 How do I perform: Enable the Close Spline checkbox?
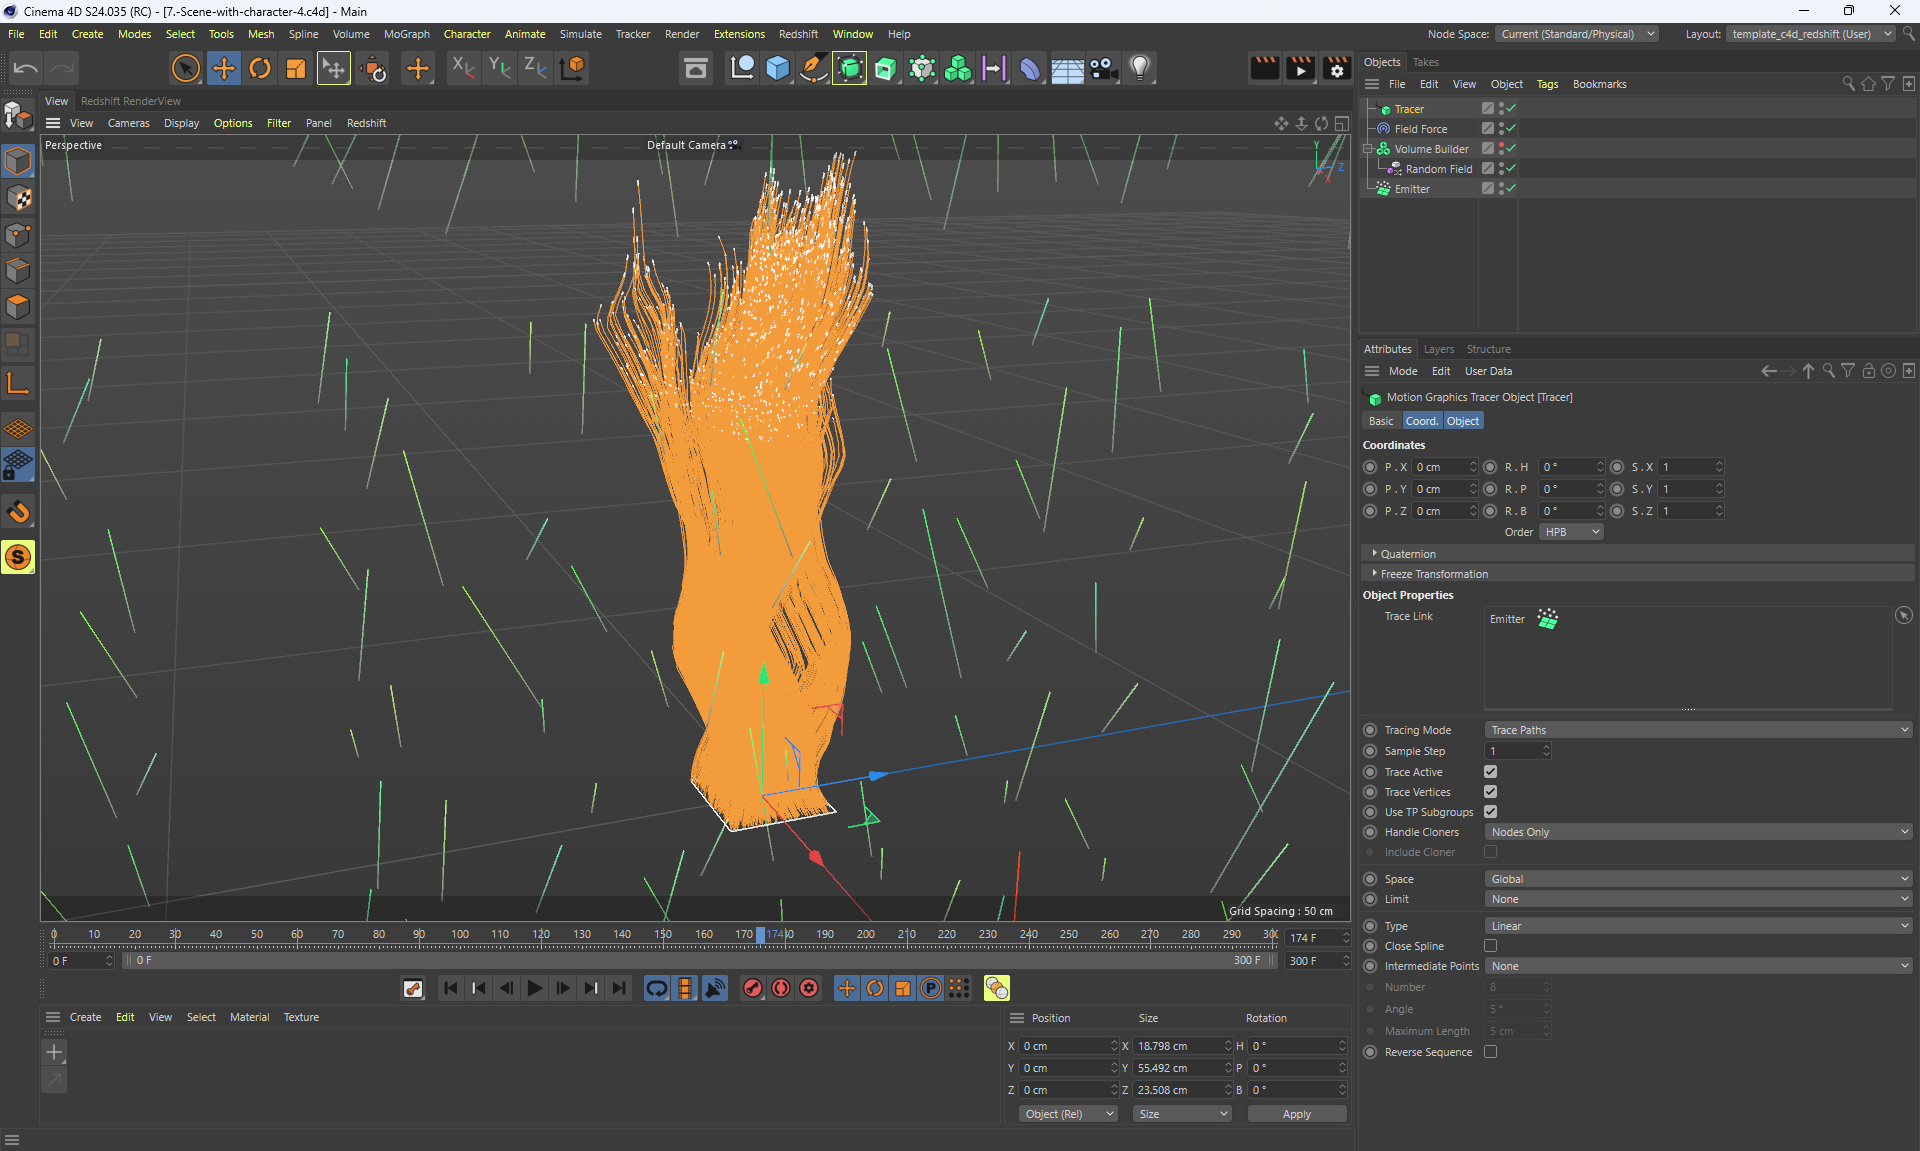coord(1490,946)
